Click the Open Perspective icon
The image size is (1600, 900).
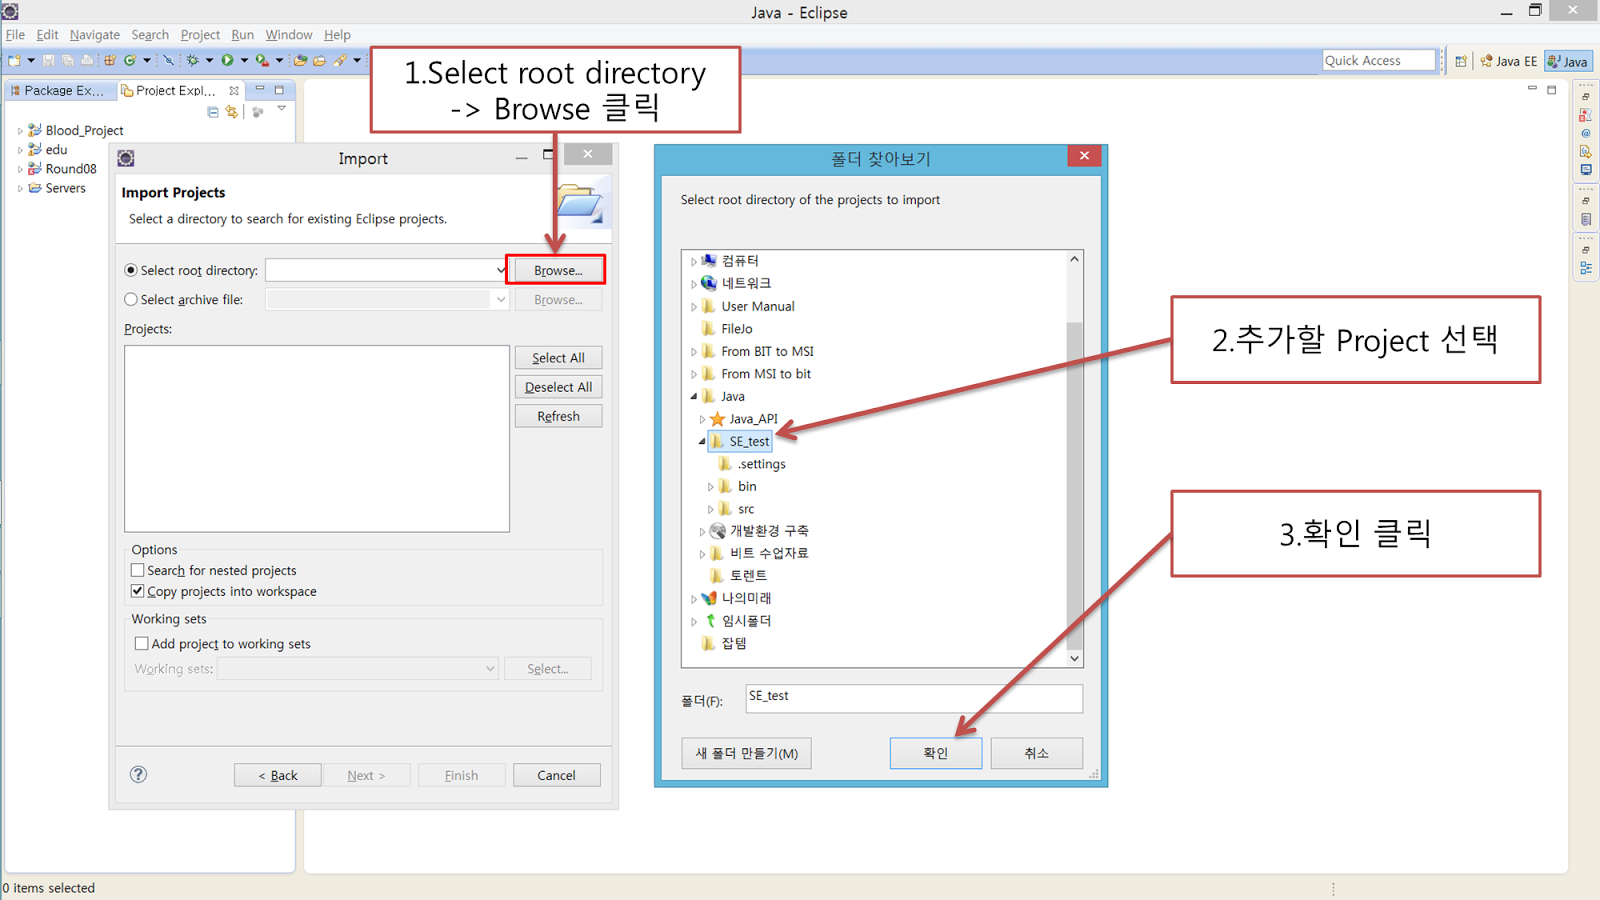1461,61
